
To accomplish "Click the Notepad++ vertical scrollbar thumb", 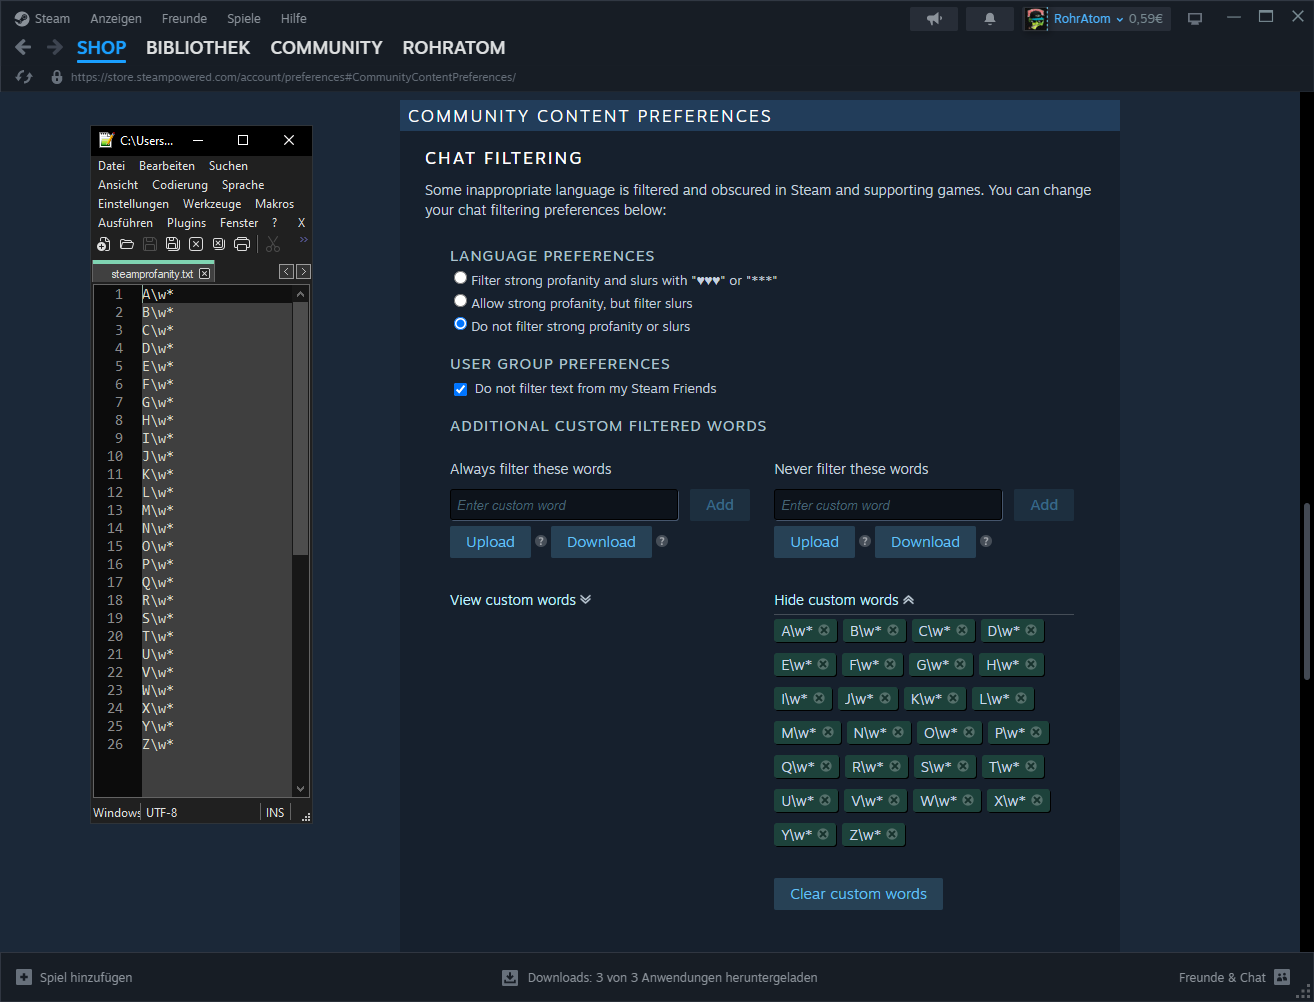I will tap(300, 428).
